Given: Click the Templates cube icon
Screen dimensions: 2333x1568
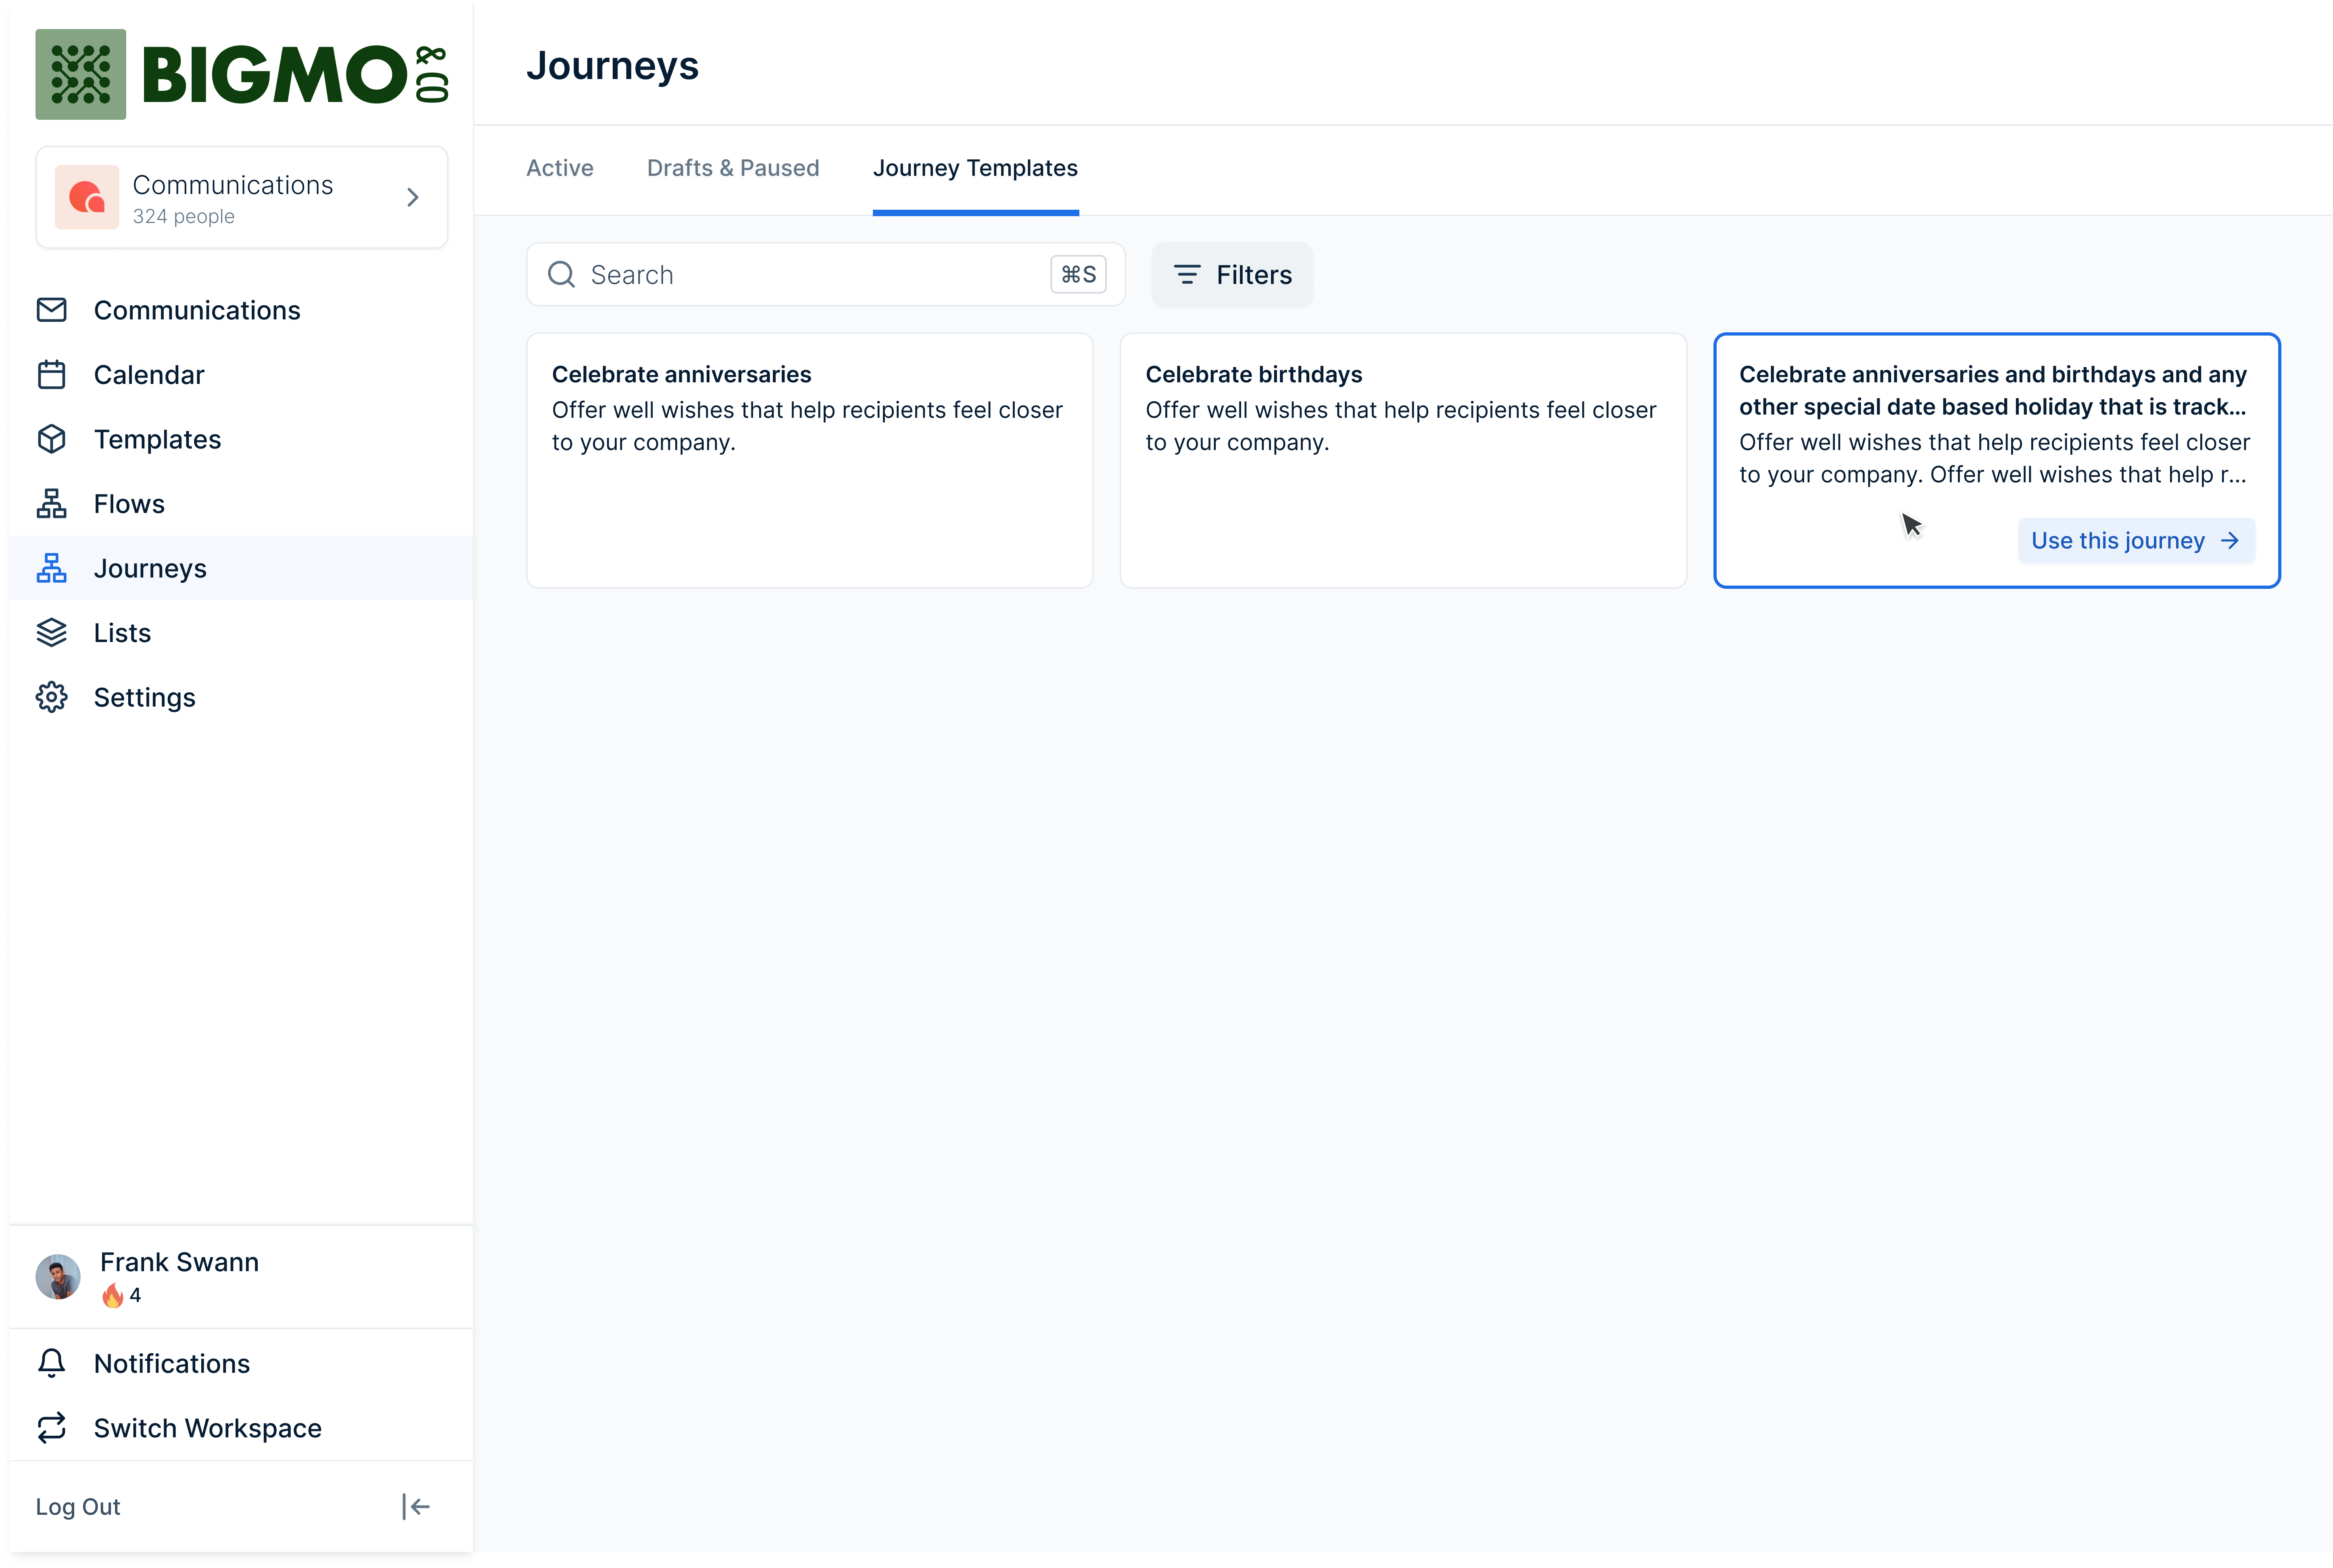Looking at the screenshot, I should 51,439.
